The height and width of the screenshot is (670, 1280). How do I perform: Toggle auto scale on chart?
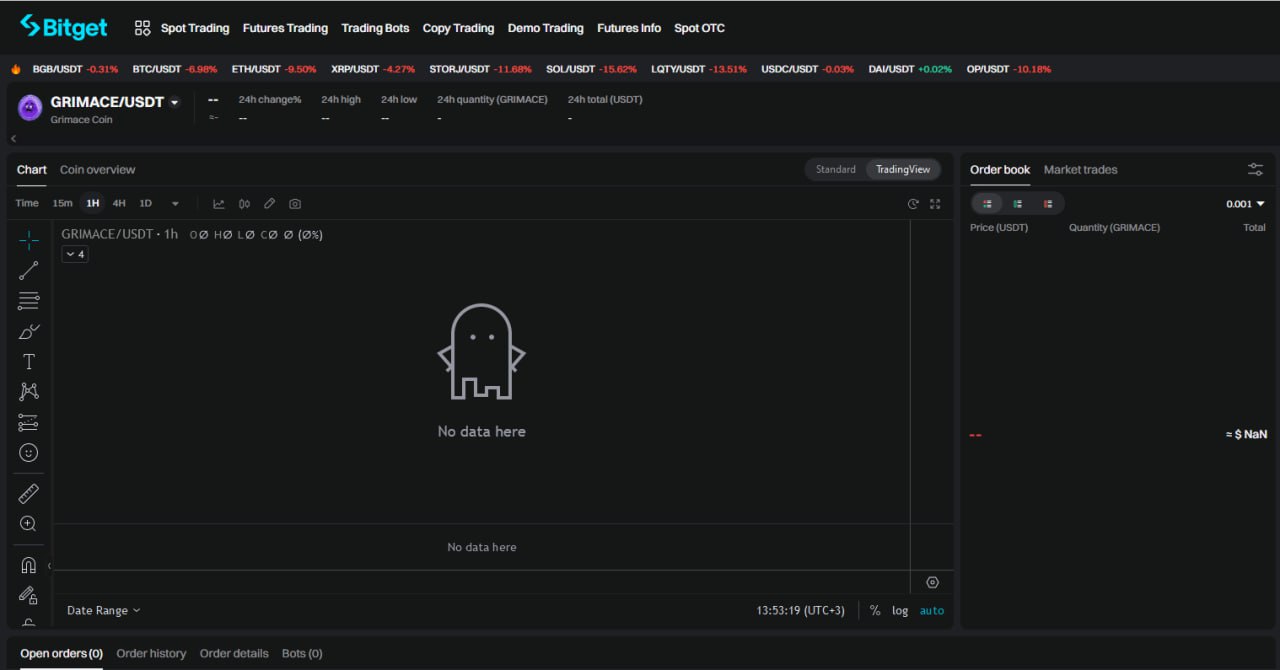932,610
